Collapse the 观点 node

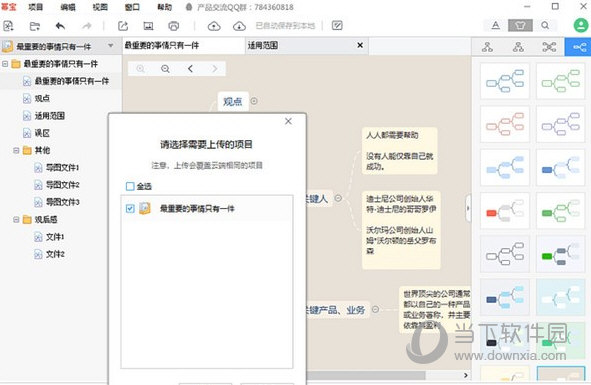pyautogui.click(x=254, y=101)
